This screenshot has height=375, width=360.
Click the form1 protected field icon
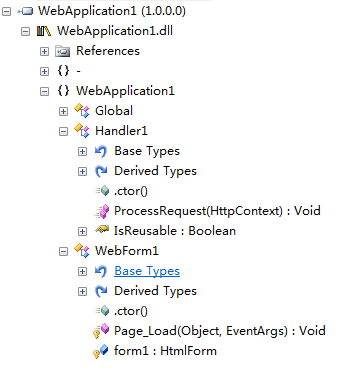101,351
